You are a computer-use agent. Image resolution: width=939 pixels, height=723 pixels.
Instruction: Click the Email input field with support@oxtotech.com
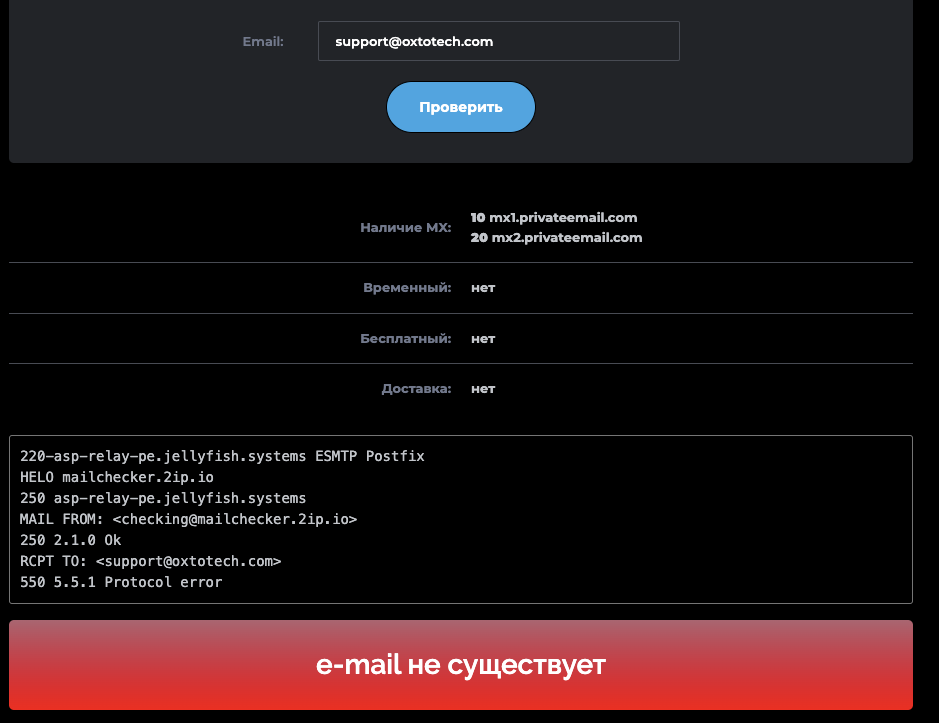pos(498,41)
